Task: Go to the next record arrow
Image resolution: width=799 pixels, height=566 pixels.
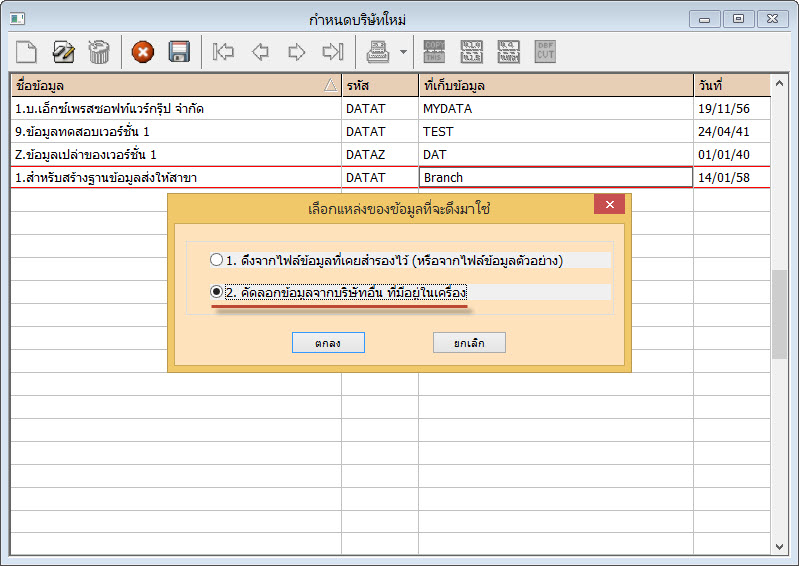Action: coord(297,52)
